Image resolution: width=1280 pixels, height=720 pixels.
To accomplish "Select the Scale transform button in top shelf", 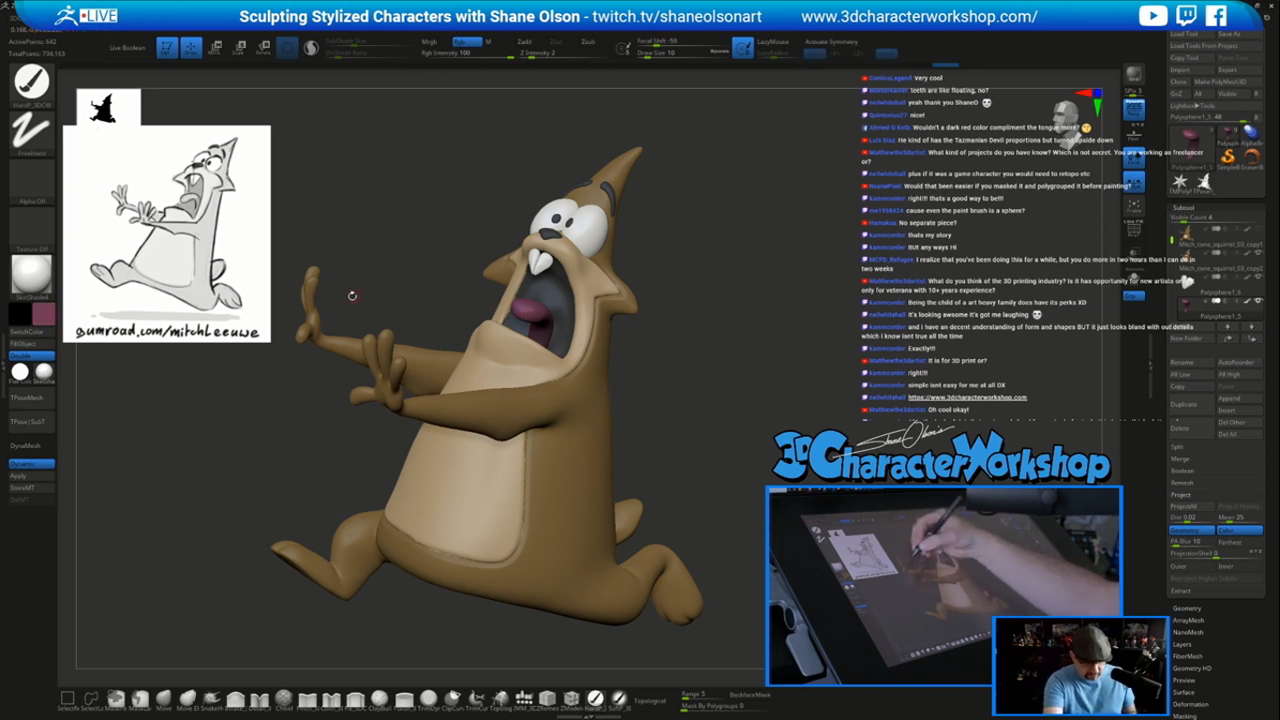I will click(238, 47).
